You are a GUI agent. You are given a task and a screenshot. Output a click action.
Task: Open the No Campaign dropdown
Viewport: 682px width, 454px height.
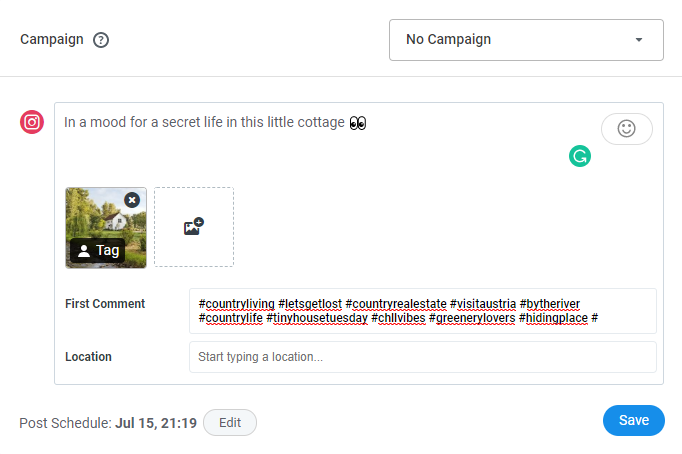525,40
